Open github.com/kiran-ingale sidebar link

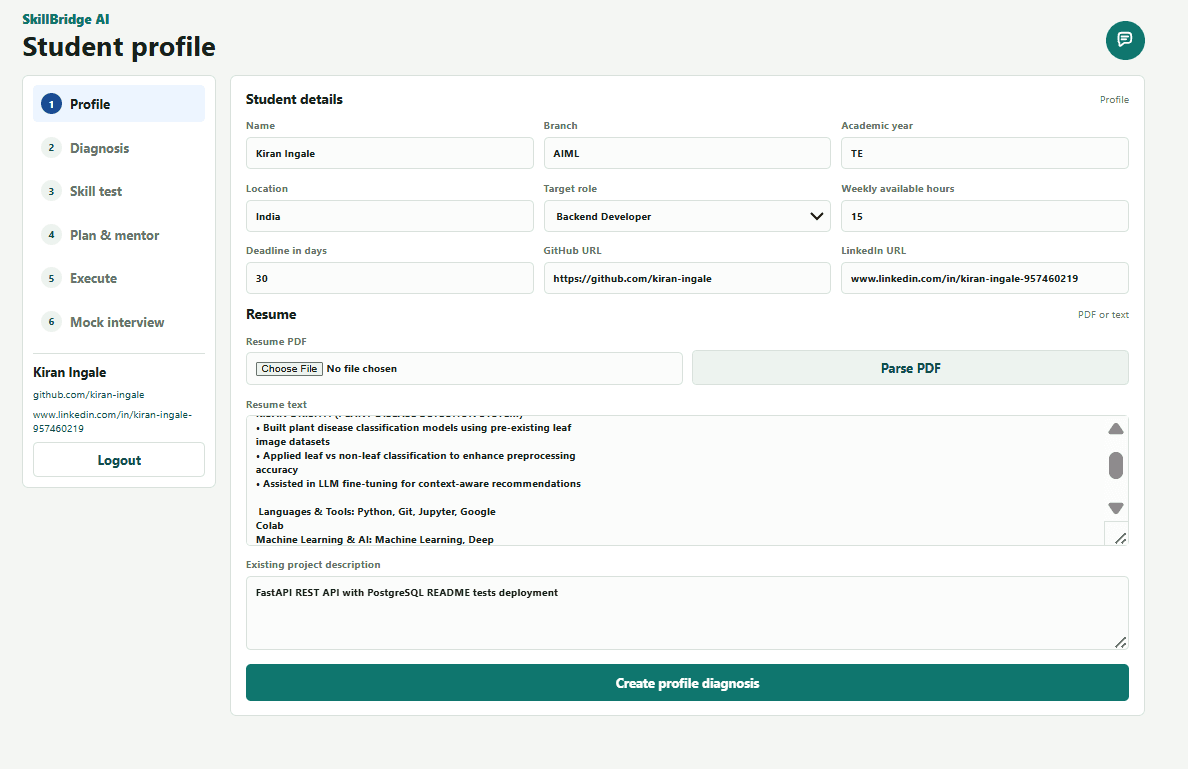pos(89,395)
